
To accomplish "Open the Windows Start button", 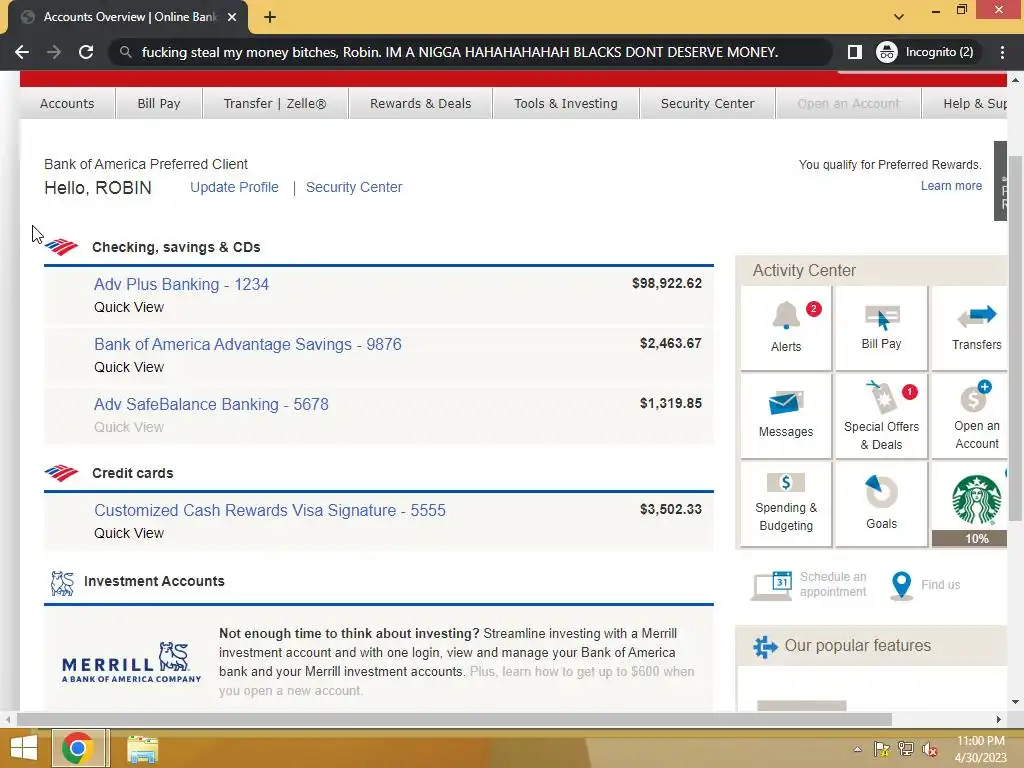I will point(24,748).
